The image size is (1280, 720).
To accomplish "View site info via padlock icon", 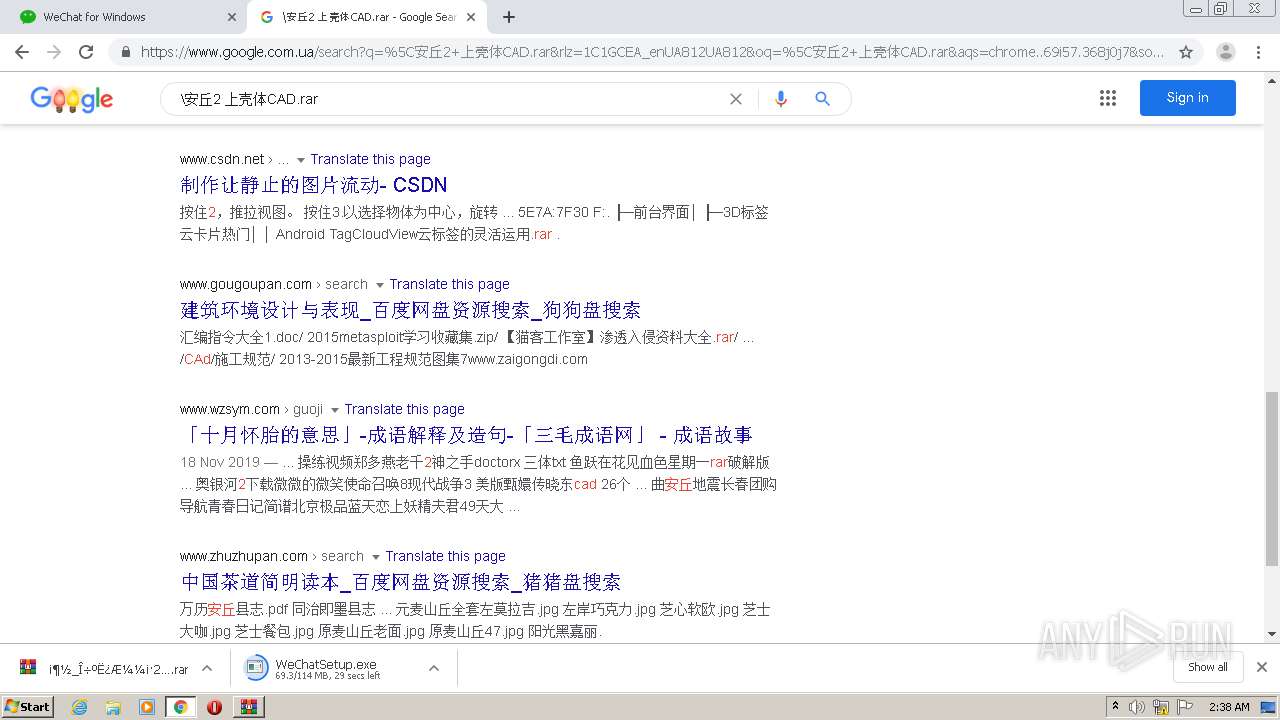I will [x=125, y=52].
